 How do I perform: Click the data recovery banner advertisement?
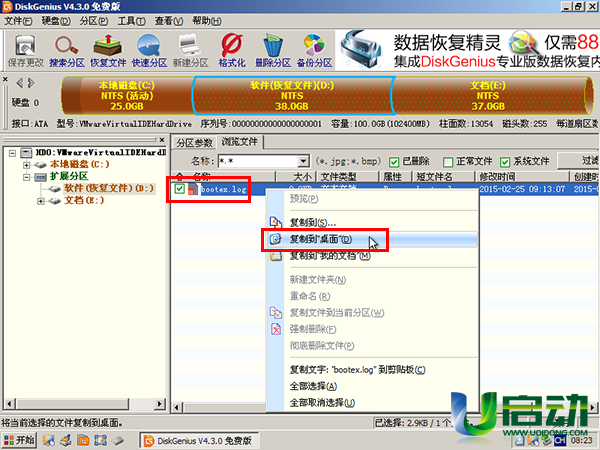pos(468,51)
